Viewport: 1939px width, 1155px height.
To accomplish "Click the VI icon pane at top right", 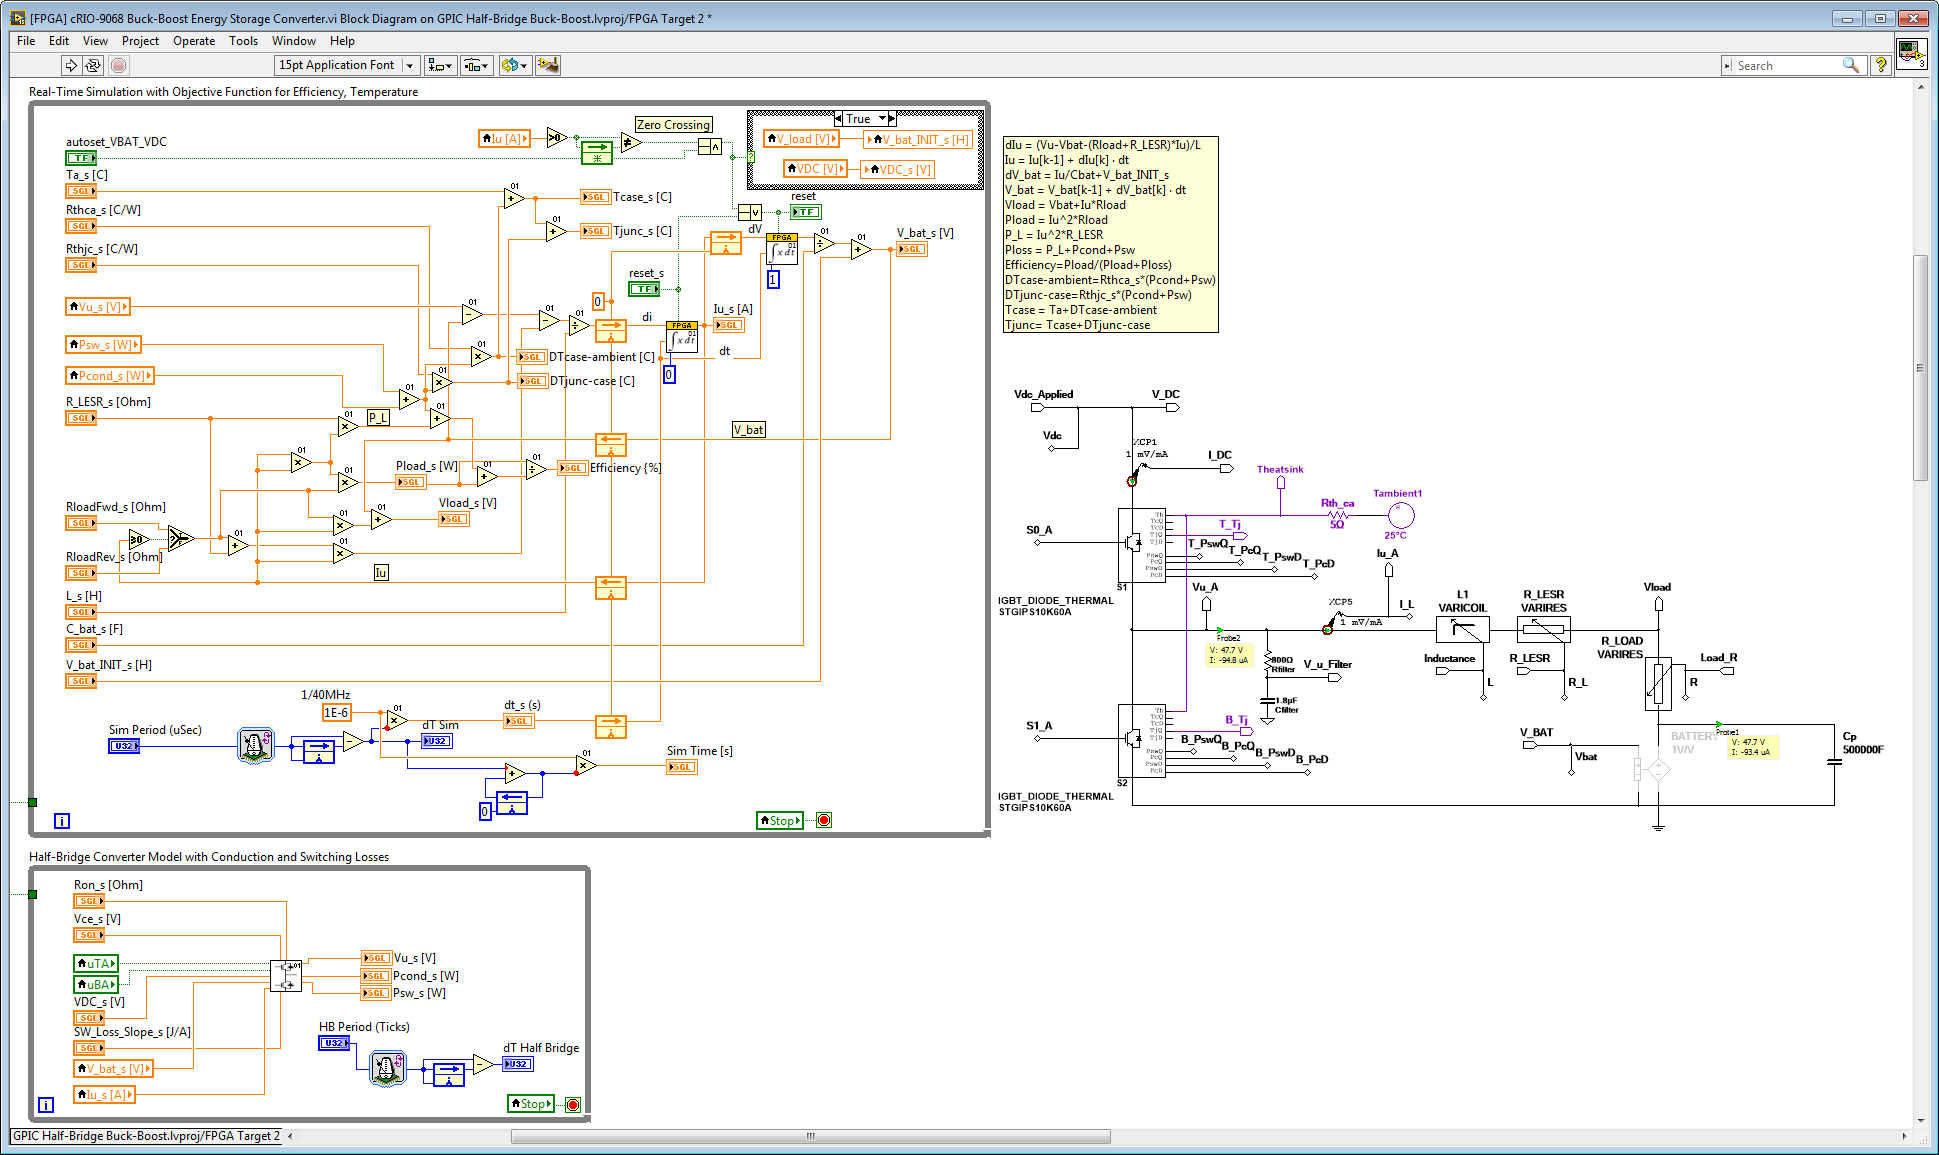I will click(1911, 52).
